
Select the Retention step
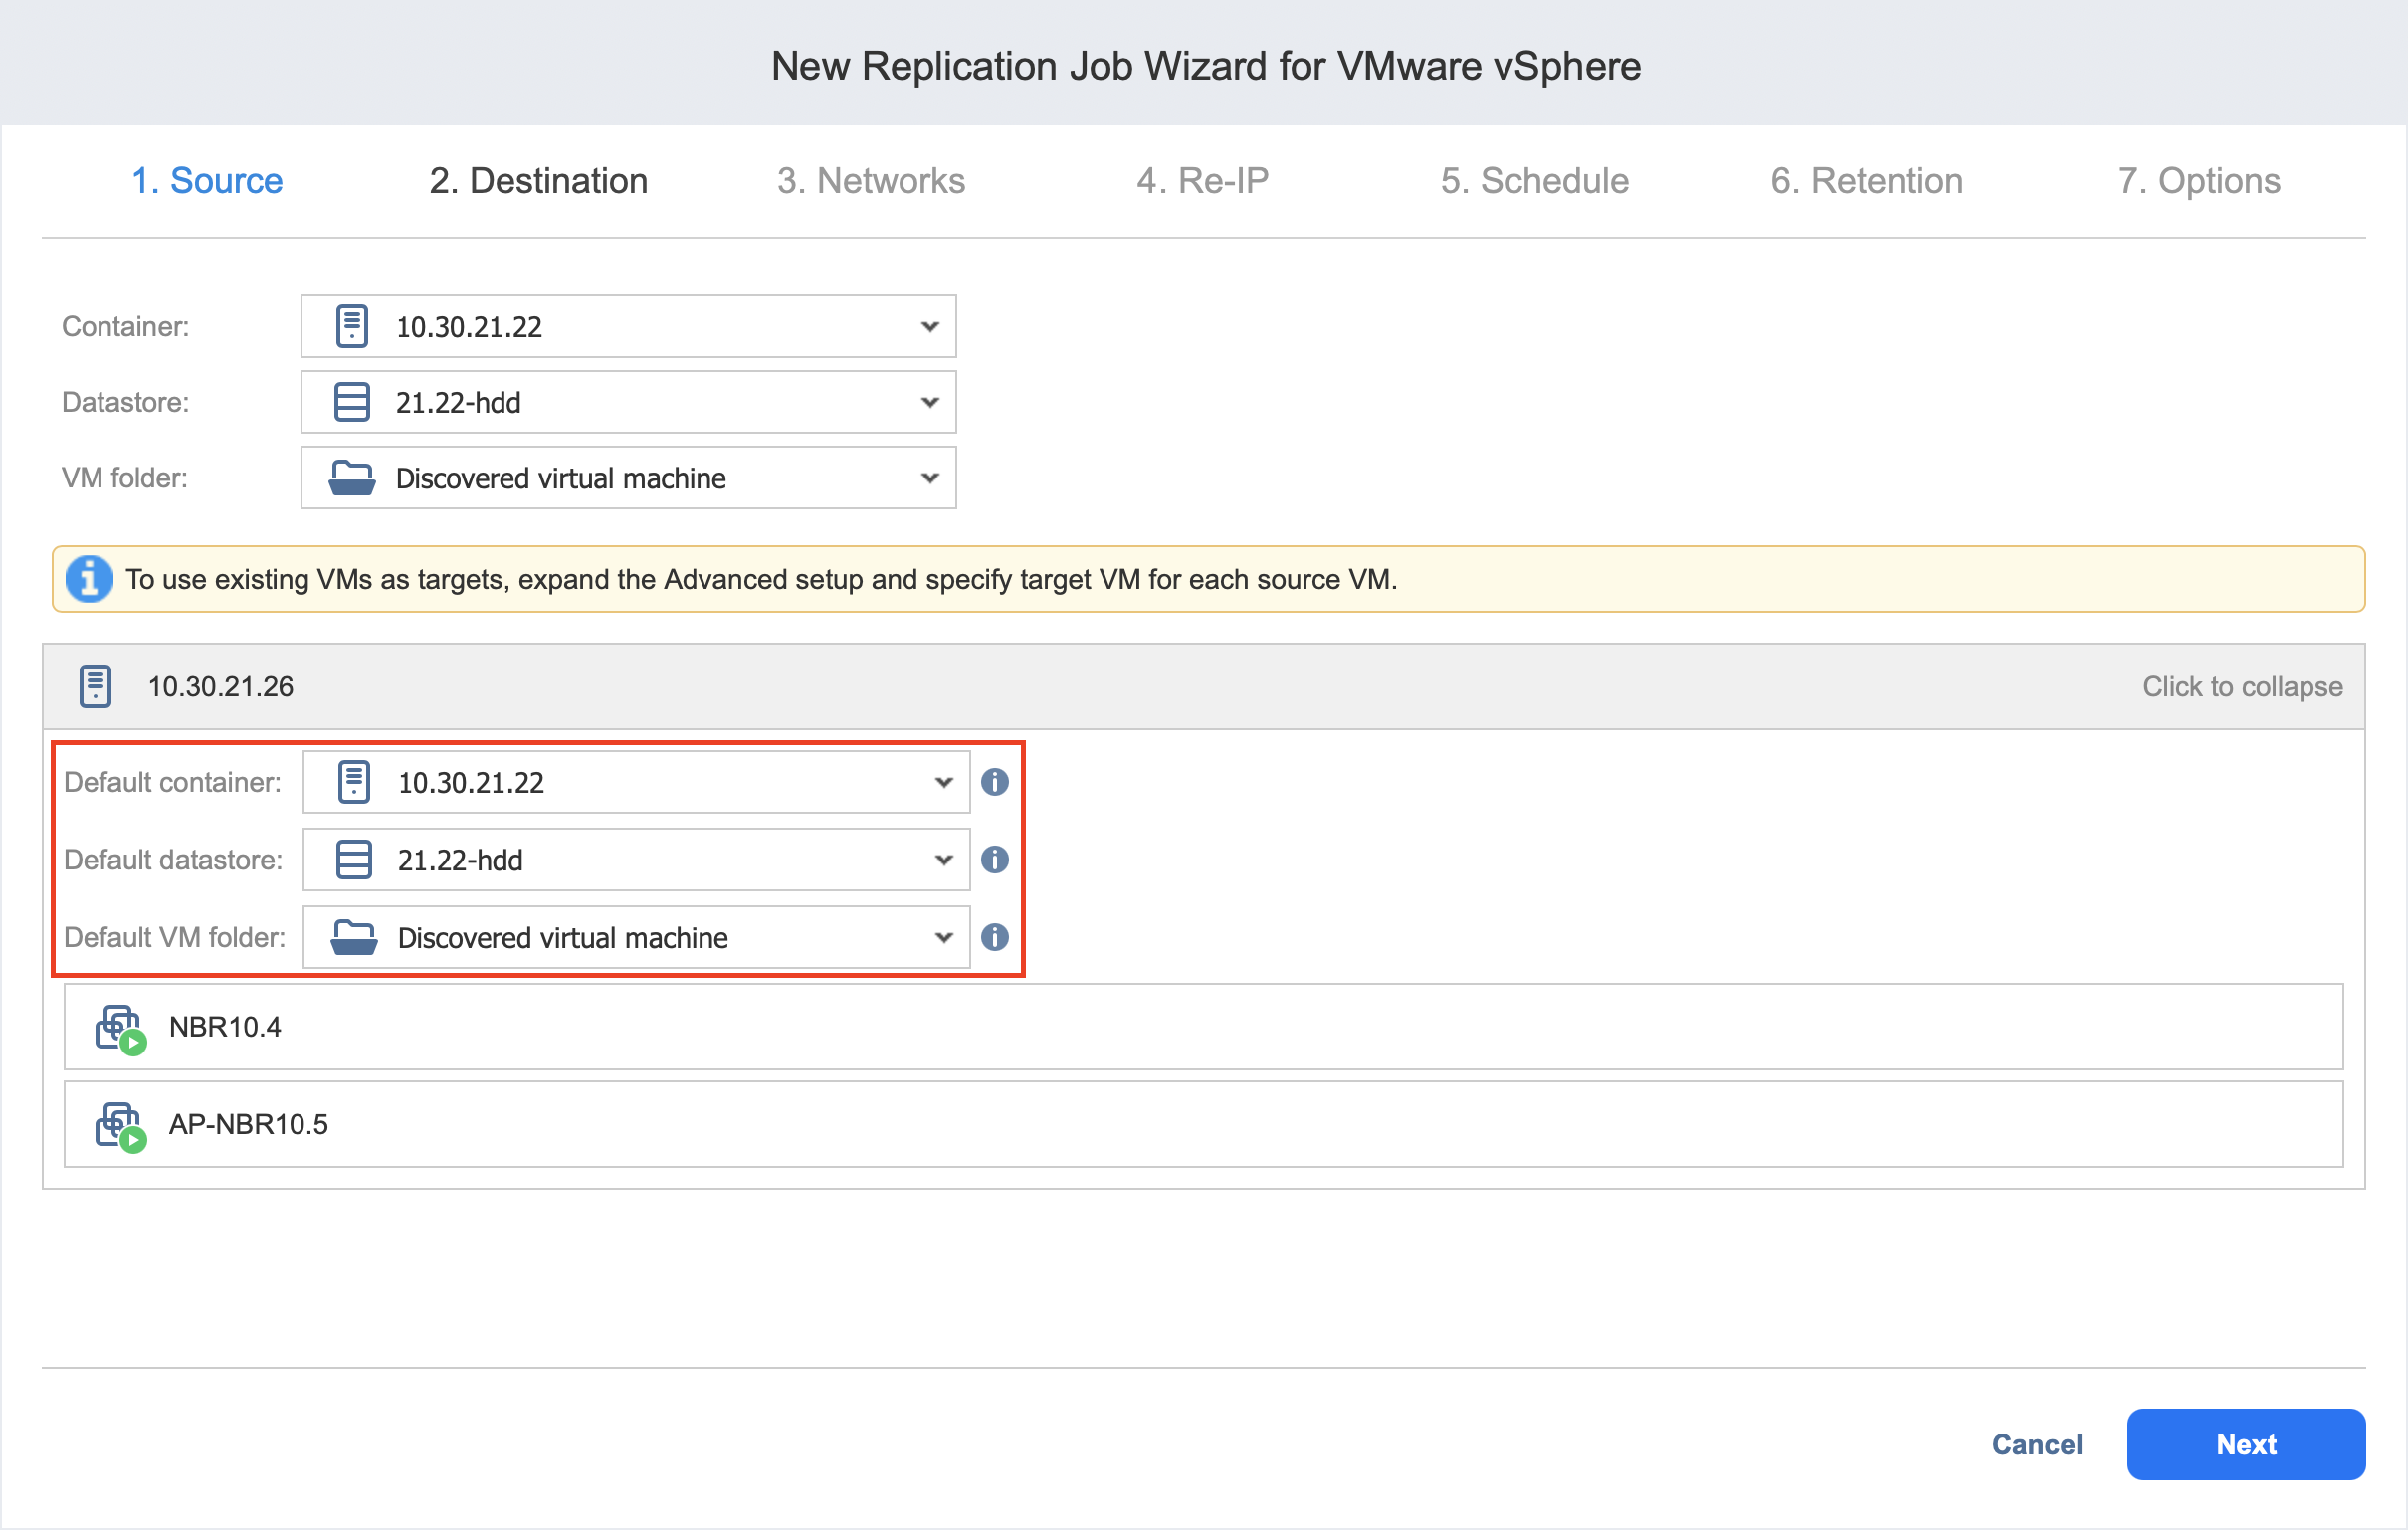[x=1866, y=181]
